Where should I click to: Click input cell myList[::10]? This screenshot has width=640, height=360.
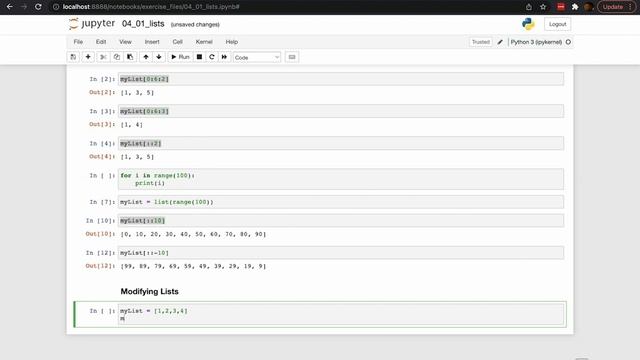coord(341,221)
